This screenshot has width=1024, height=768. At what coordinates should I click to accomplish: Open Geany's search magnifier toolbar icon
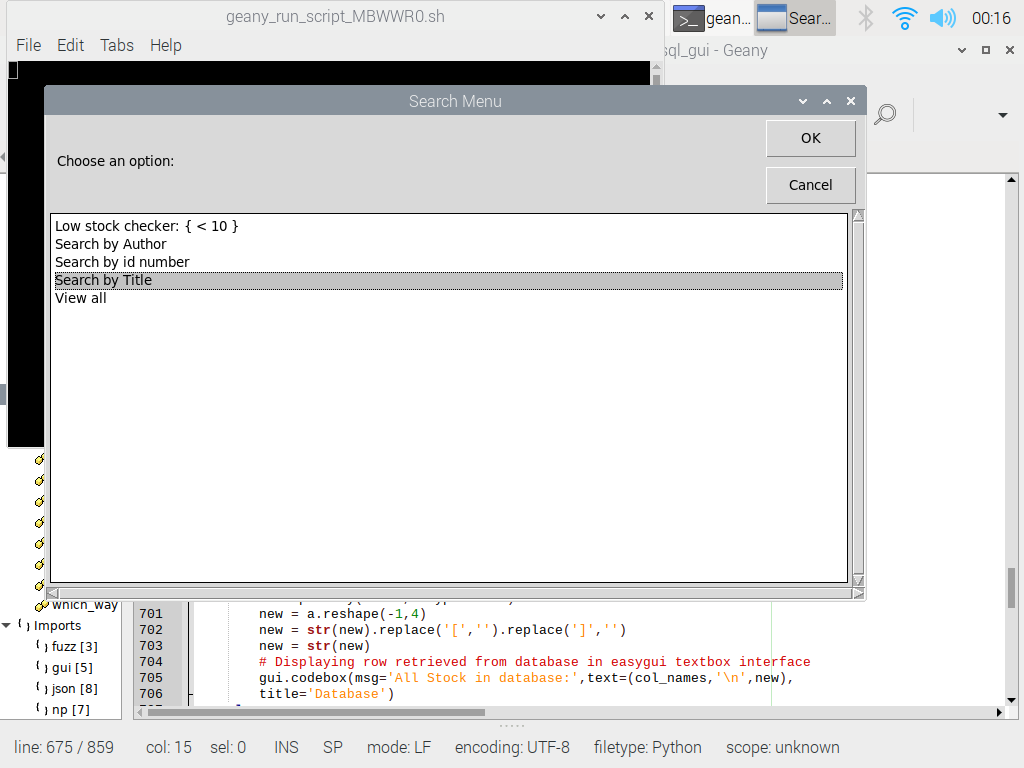(x=884, y=114)
